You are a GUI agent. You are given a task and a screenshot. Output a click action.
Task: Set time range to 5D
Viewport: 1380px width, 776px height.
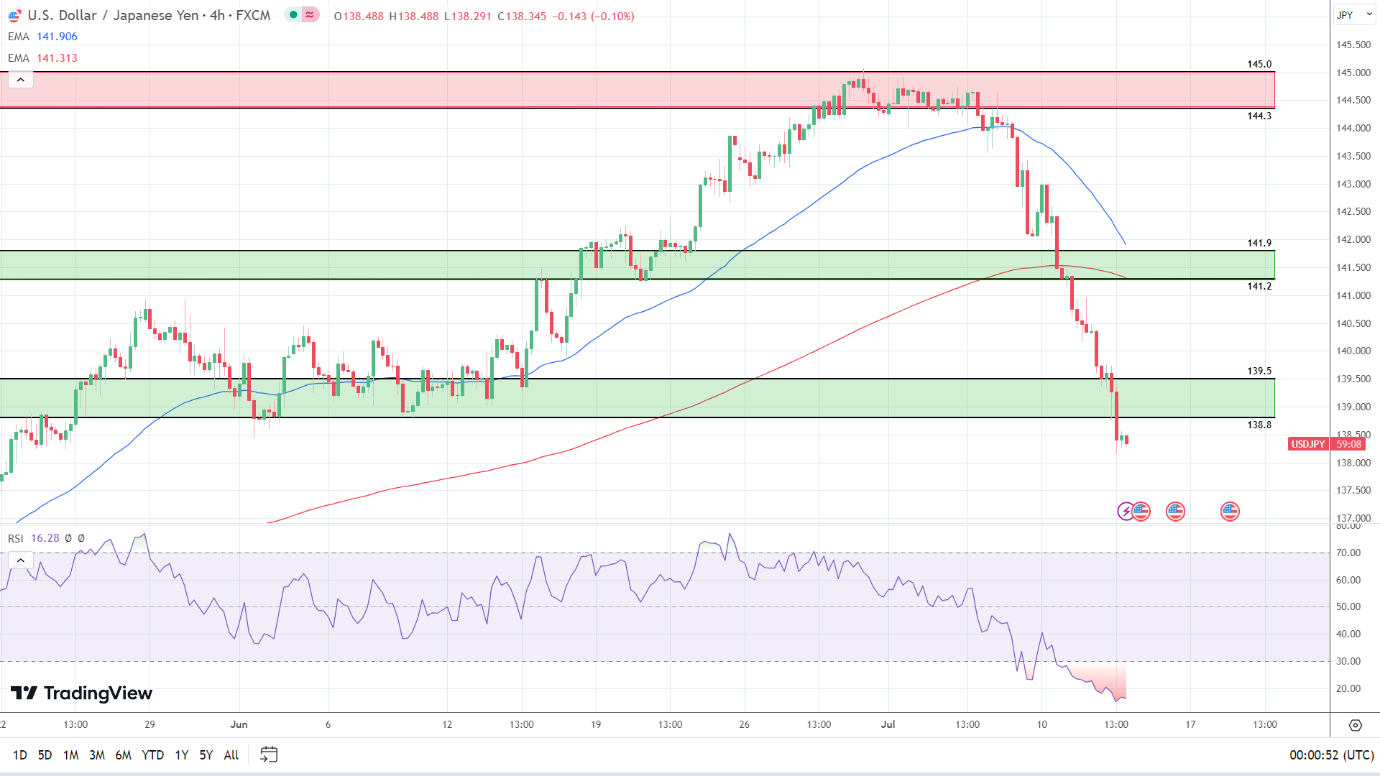[45, 755]
